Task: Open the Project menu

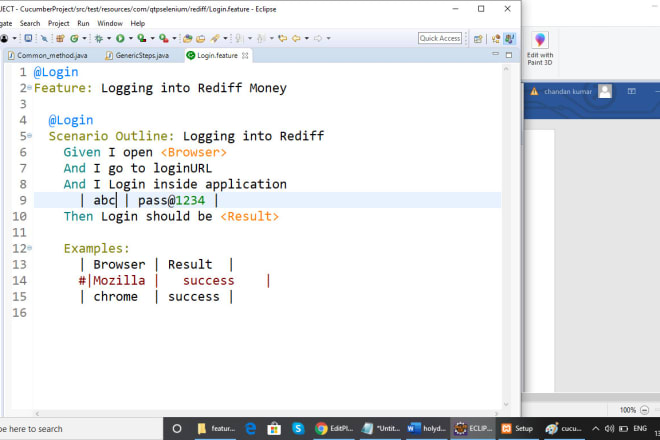Action: pyautogui.click(x=59, y=24)
